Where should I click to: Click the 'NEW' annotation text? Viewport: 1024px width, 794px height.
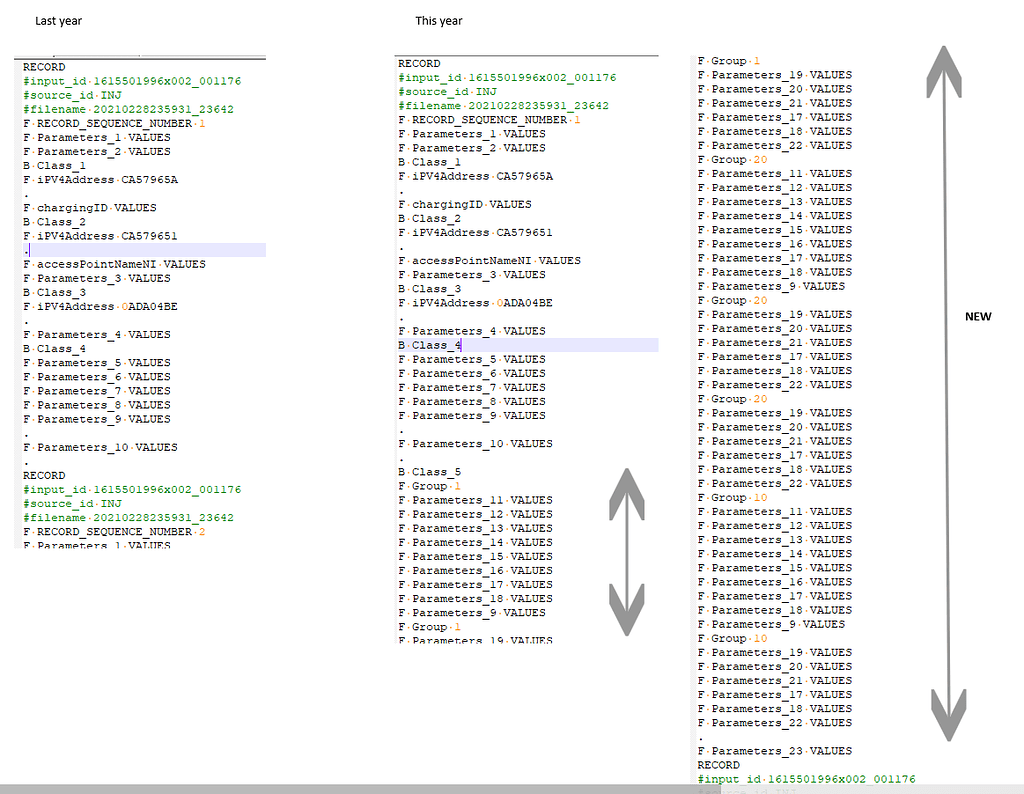978,316
